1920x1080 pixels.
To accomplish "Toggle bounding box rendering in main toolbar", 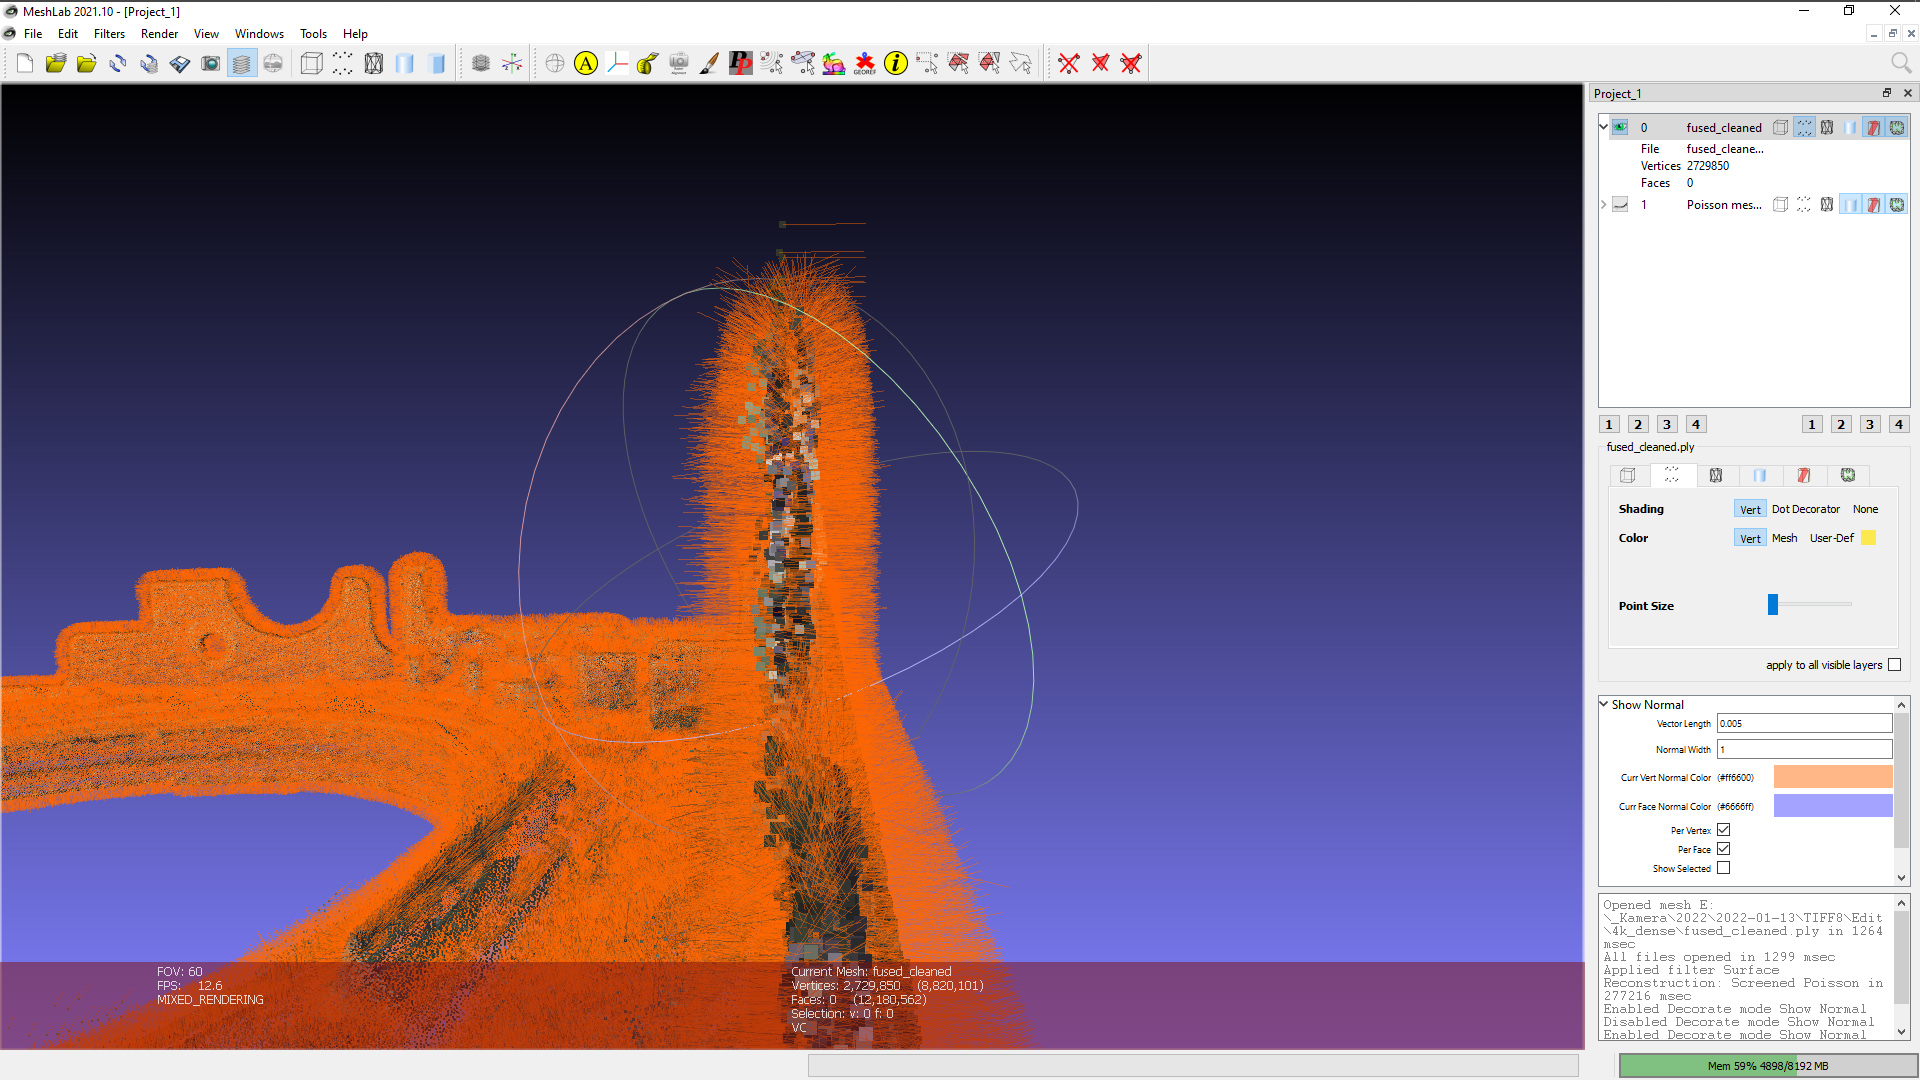I will tap(312, 64).
